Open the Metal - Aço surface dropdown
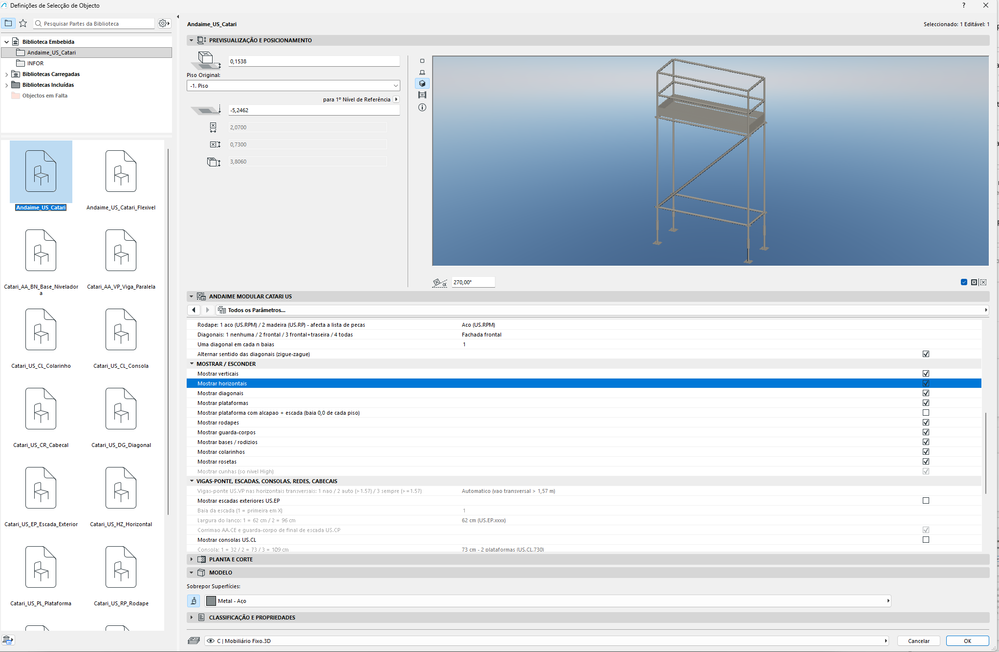Screen dimensions: 999x652 [547, 600]
